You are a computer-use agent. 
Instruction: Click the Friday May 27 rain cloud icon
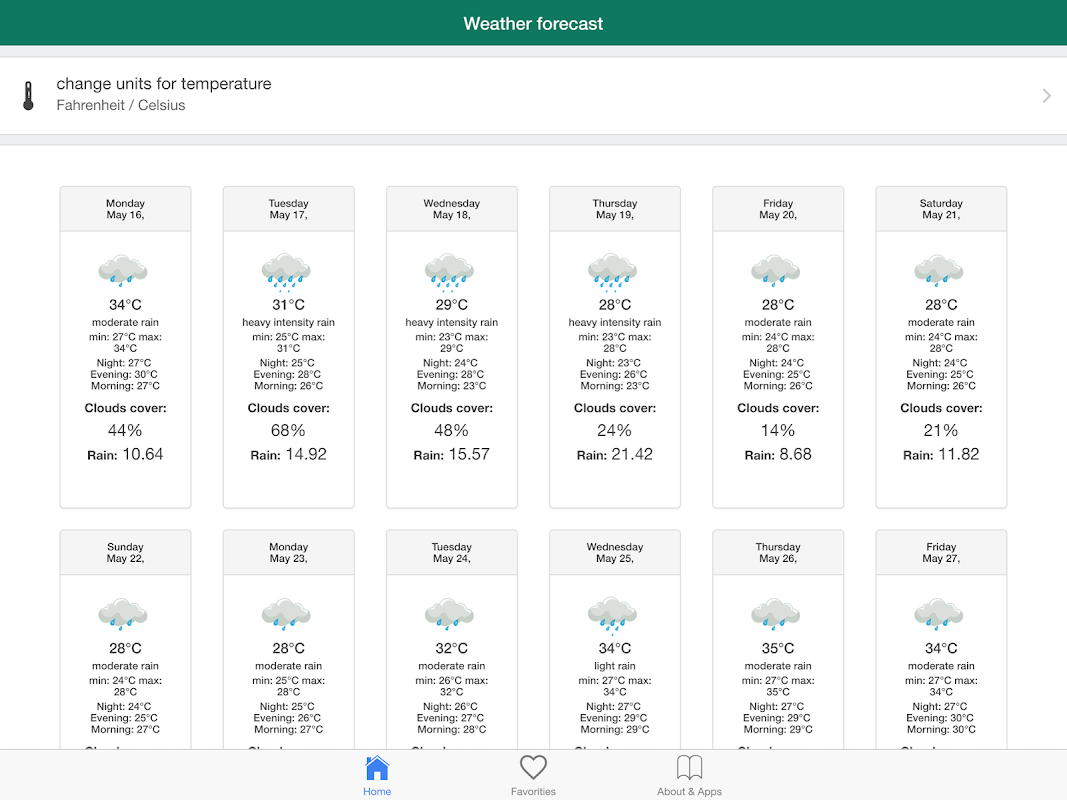(939, 614)
